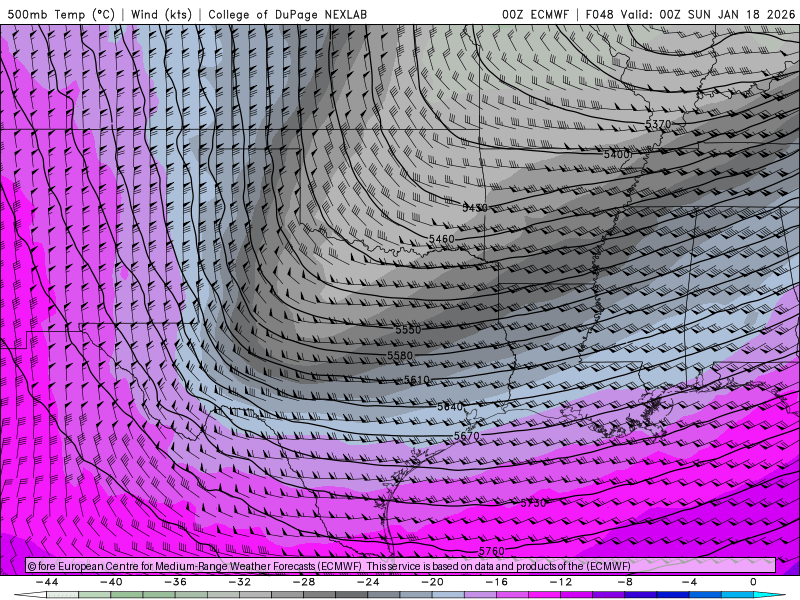The height and width of the screenshot is (600, 800).
Task: Click the -16 color scale label
Action: 497,582
